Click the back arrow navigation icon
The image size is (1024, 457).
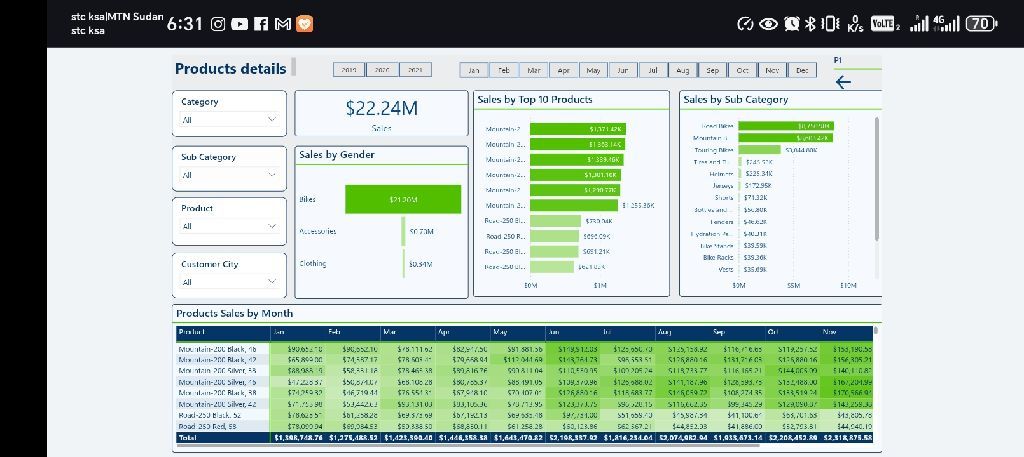coord(843,83)
